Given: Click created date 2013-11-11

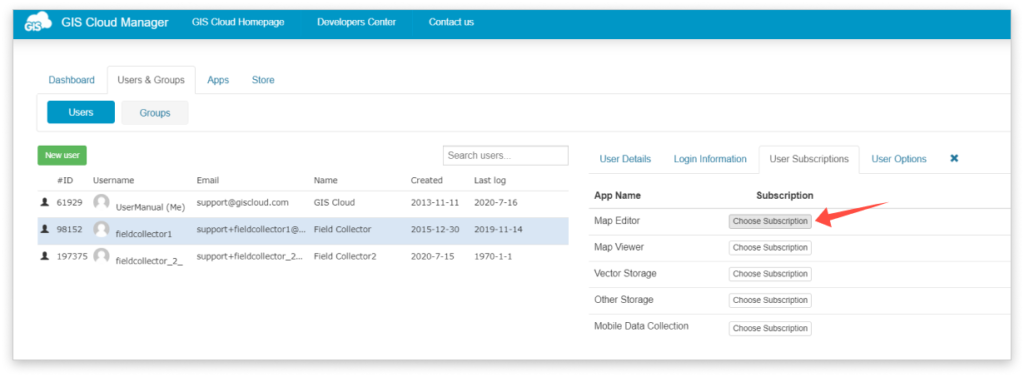Looking at the screenshot, I should tap(435, 203).
